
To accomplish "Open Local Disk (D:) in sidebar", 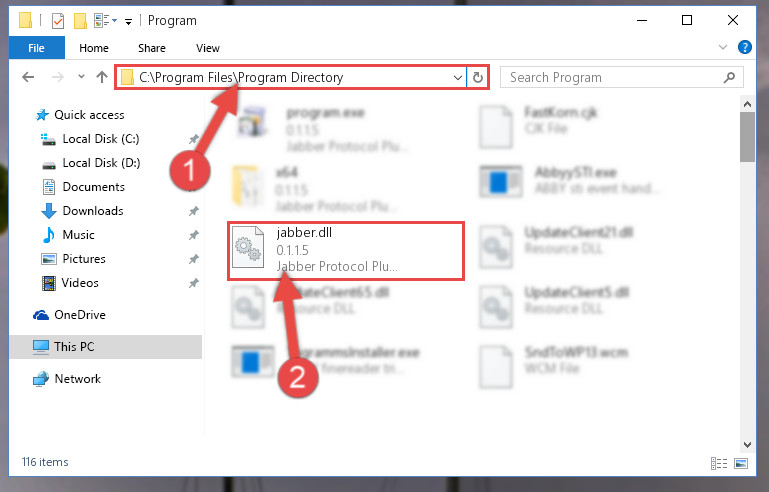I will 101,163.
